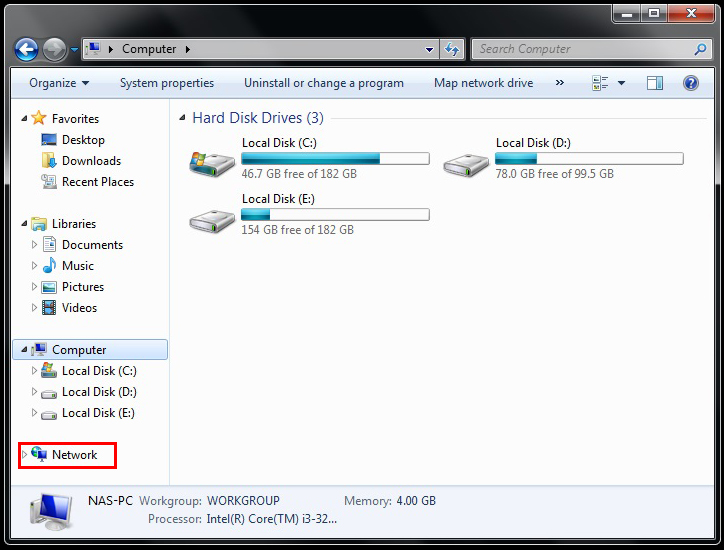This screenshot has width=724, height=550.
Task: Change your view icon button
Action: 600,83
